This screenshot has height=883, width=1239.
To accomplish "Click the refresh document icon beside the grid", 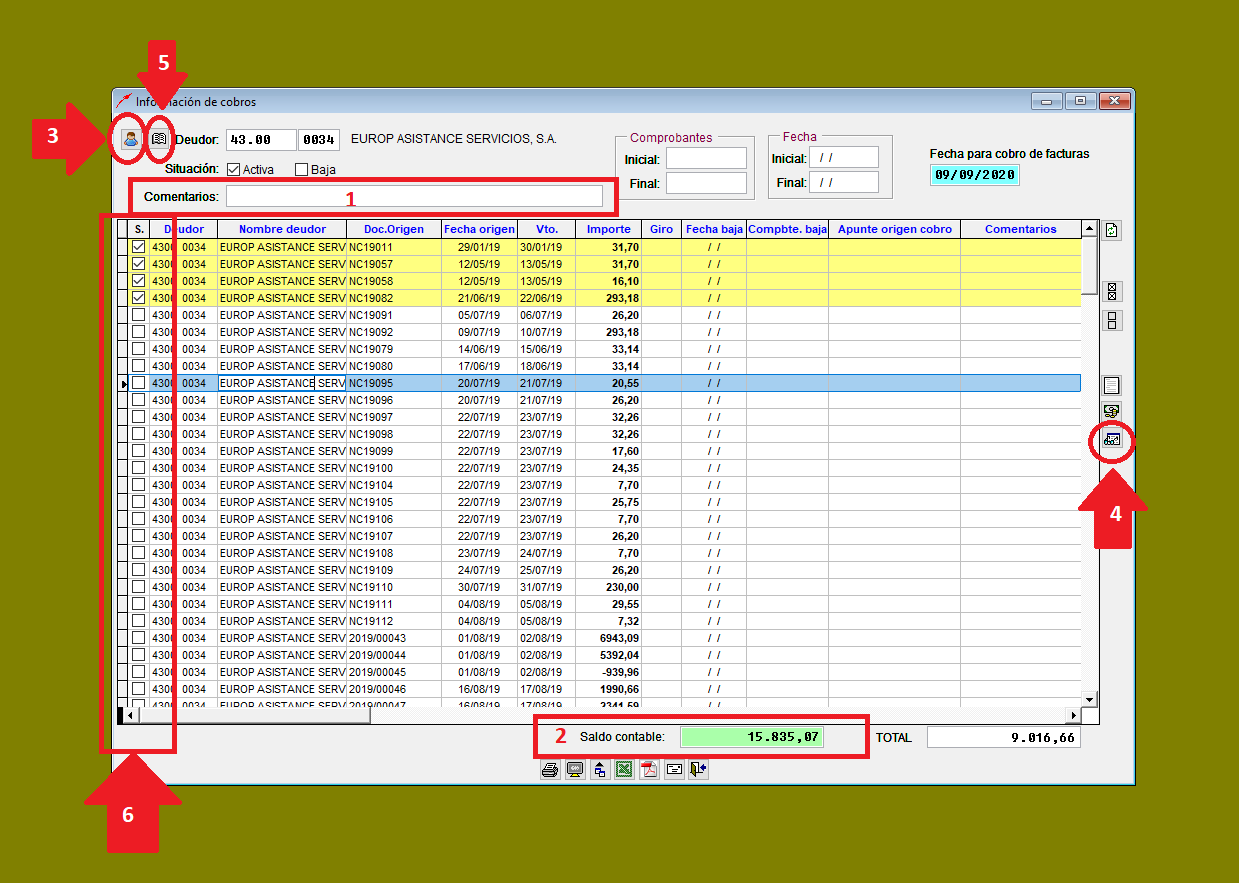I will [x=1111, y=230].
